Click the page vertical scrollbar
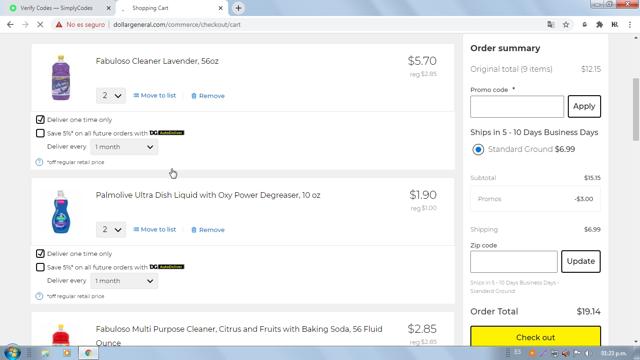Screen dimensions: 640x360 pyautogui.click(x=636, y=109)
